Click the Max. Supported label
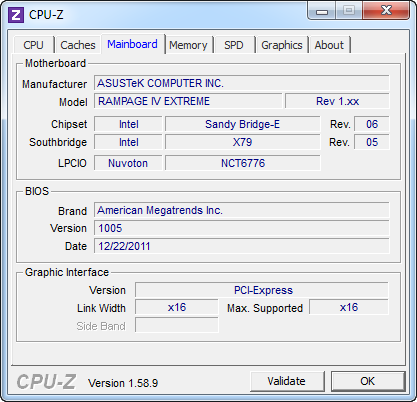The width and height of the screenshot is (417, 402). pos(265,308)
